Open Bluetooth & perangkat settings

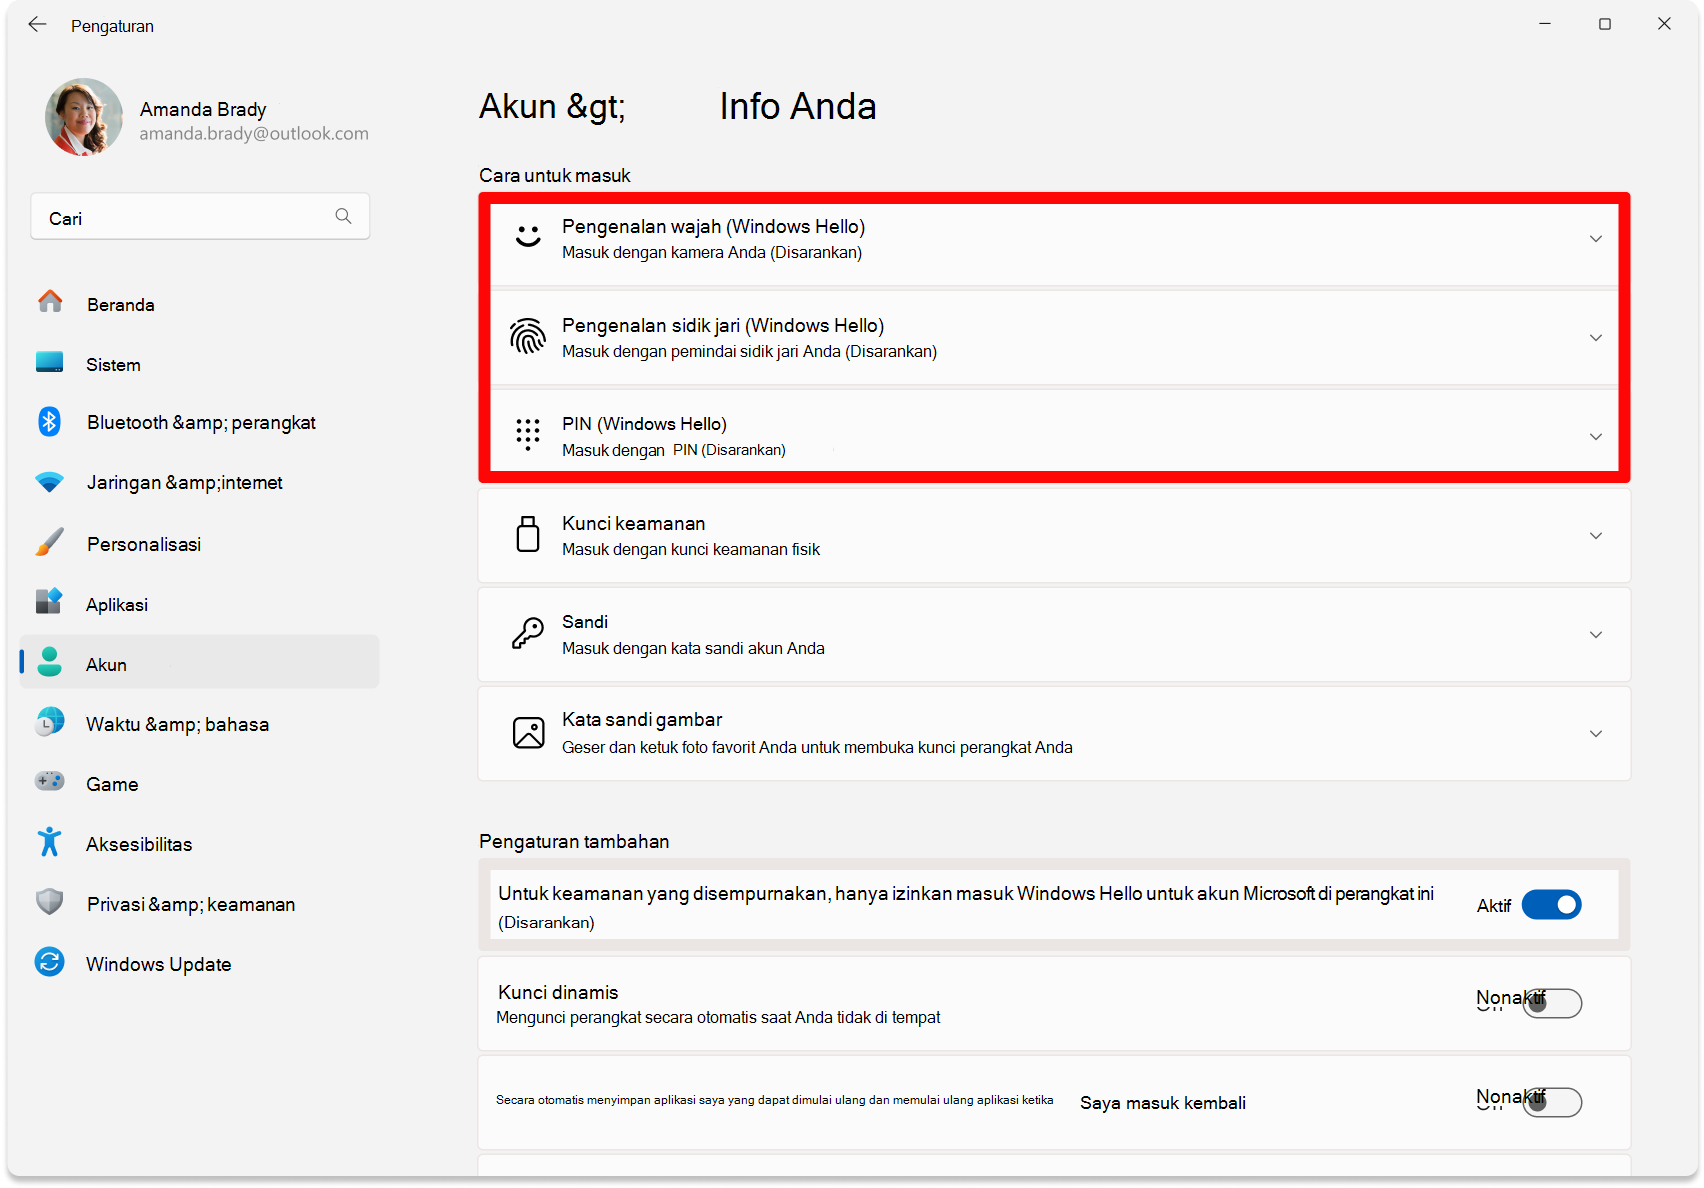click(x=200, y=423)
